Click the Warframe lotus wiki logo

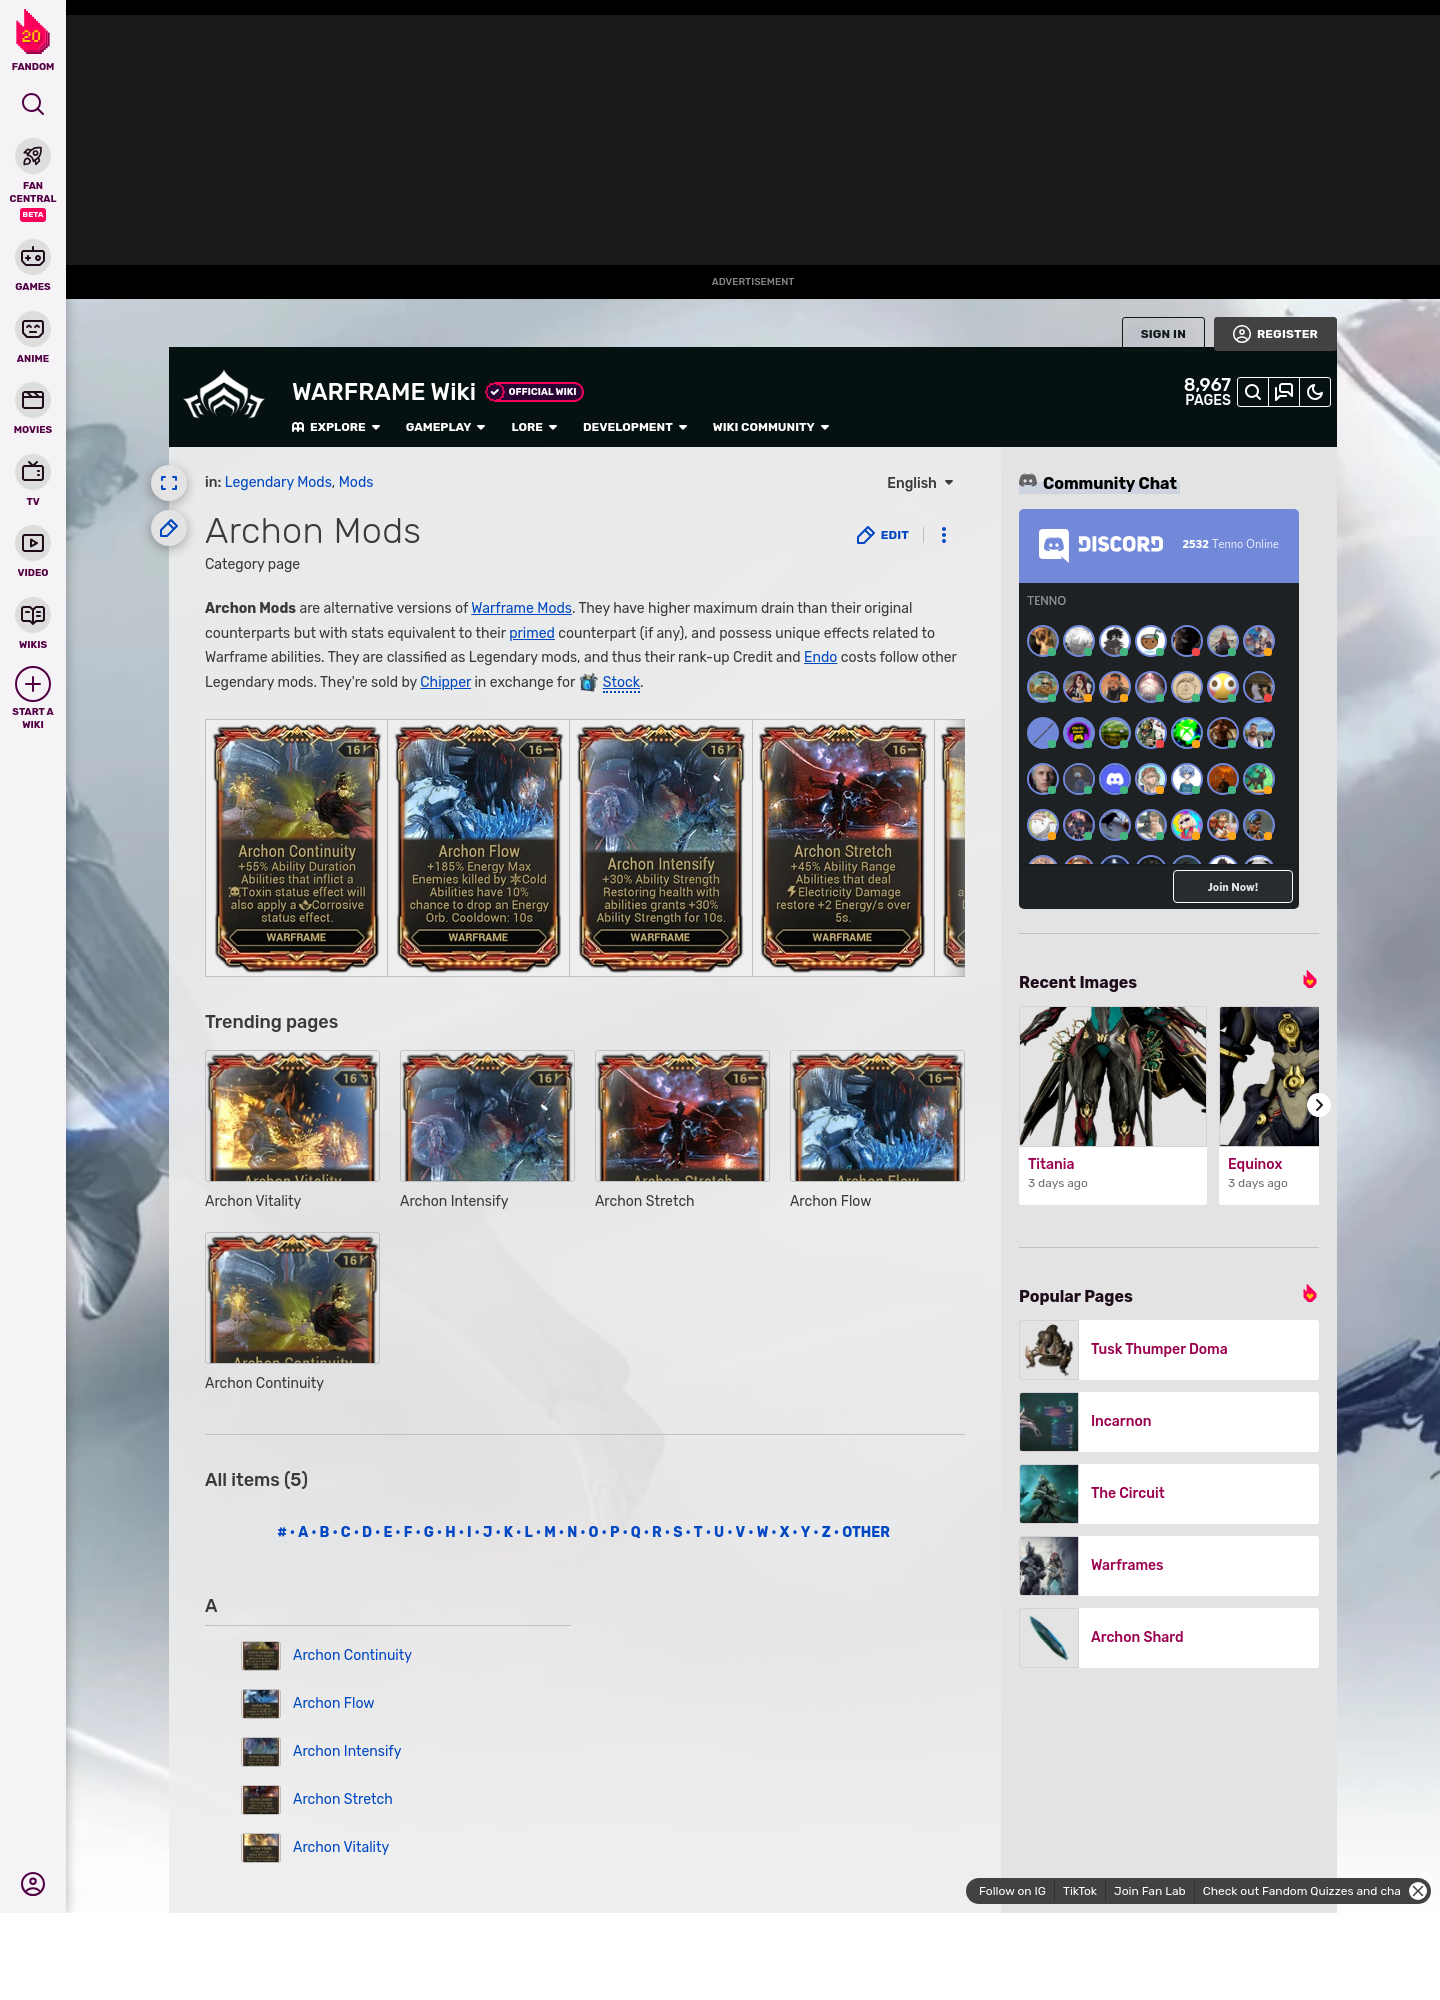224,397
